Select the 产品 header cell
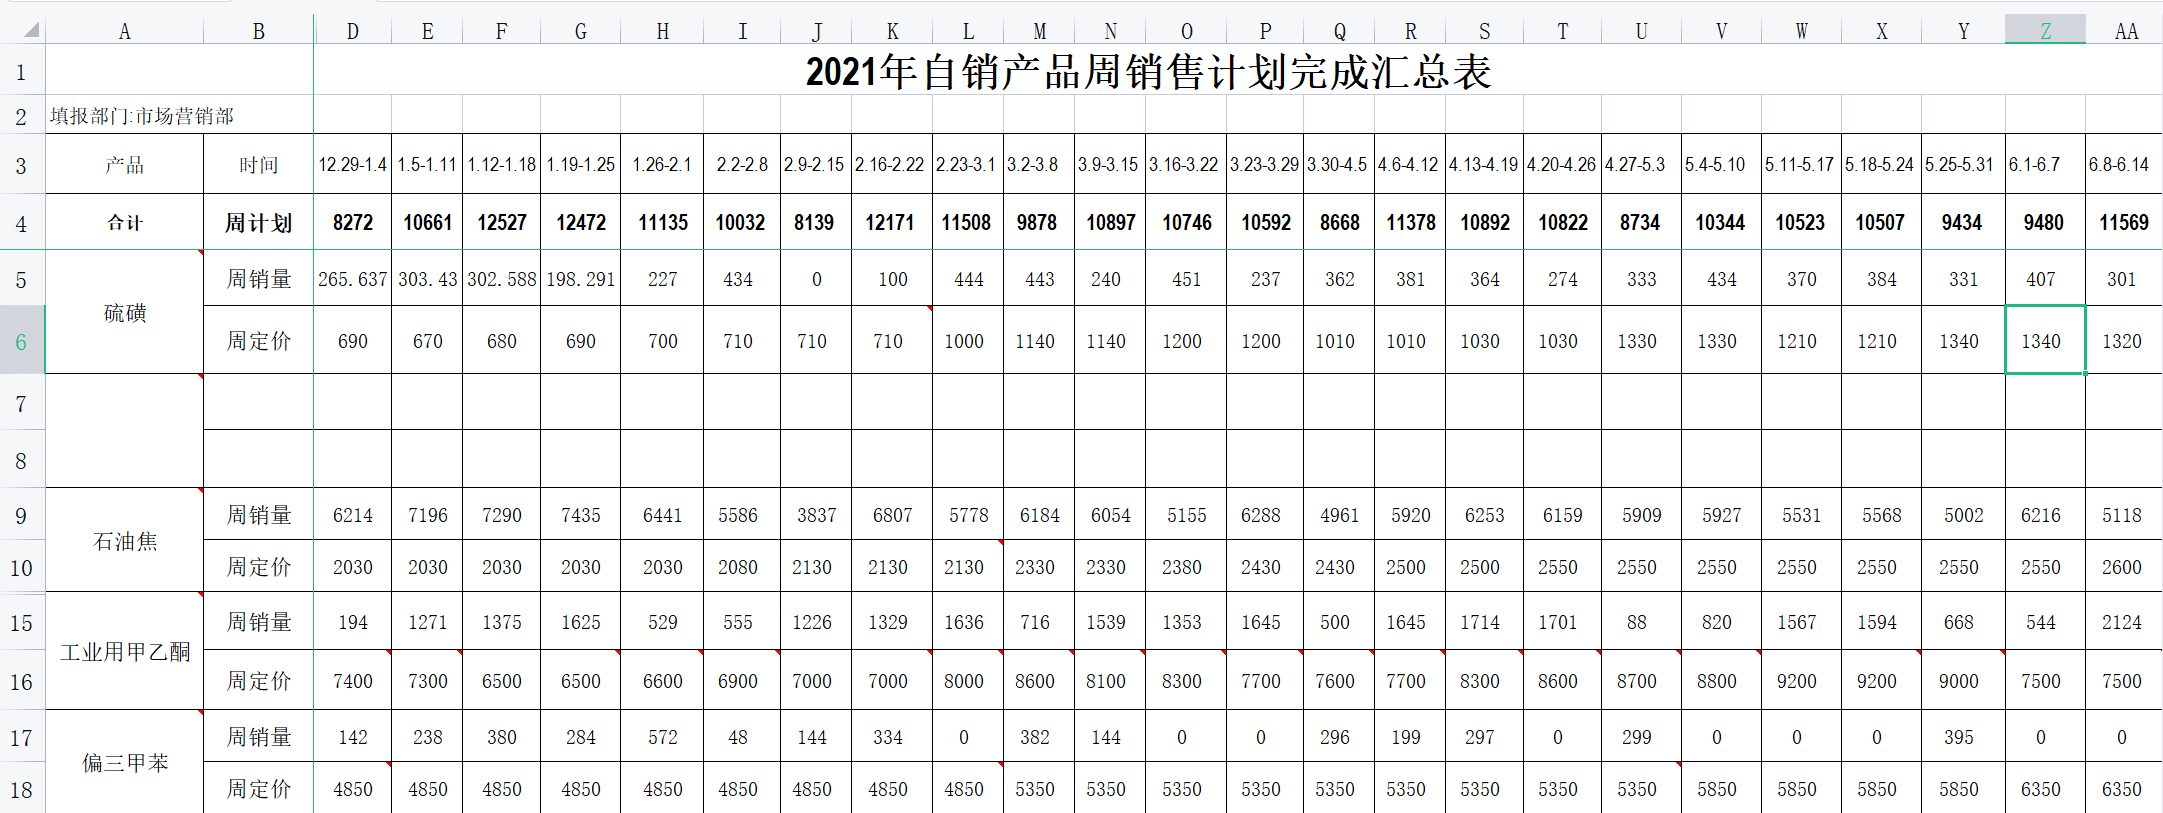2163x813 pixels. tap(125, 165)
